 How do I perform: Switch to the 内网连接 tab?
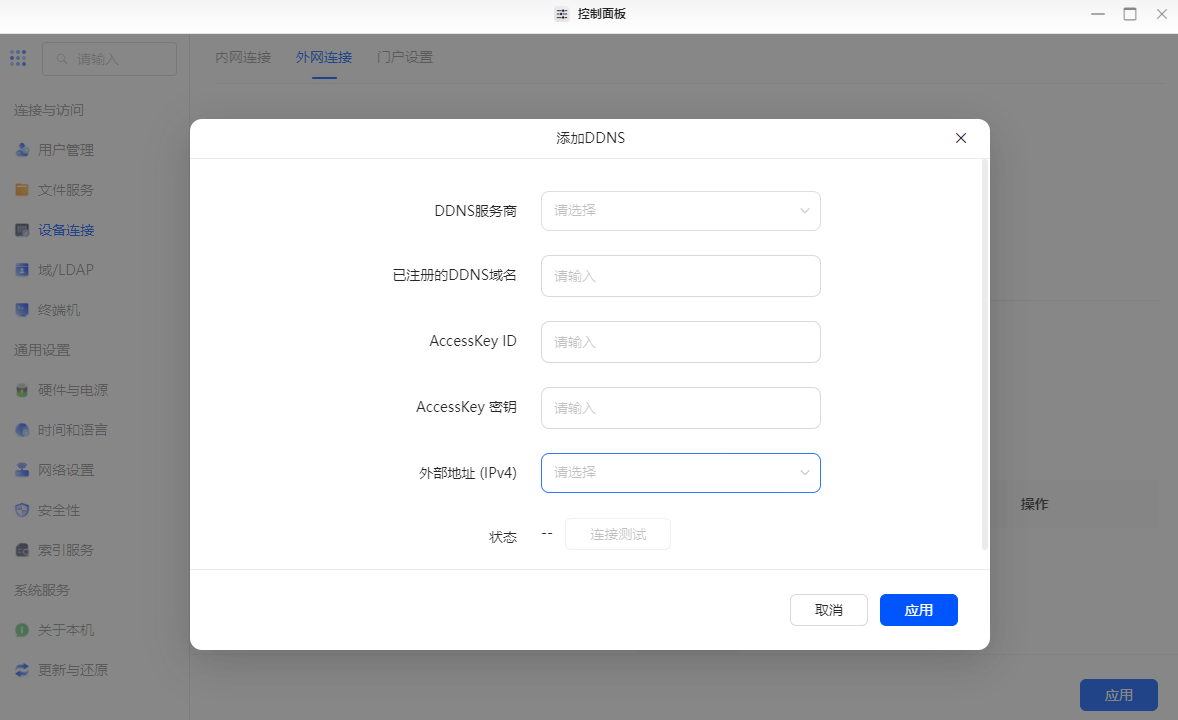click(243, 57)
